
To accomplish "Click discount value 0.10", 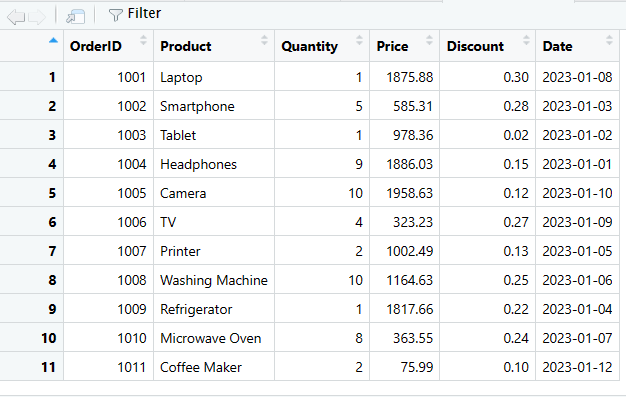I will click(516, 367).
